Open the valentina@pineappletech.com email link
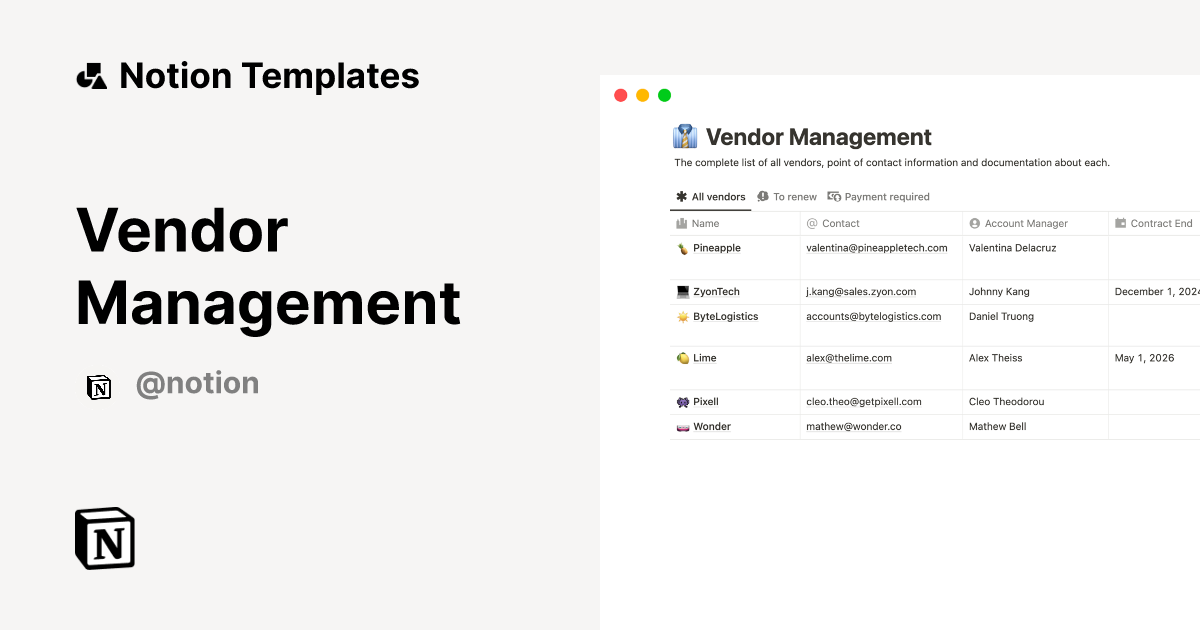 [x=877, y=248]
